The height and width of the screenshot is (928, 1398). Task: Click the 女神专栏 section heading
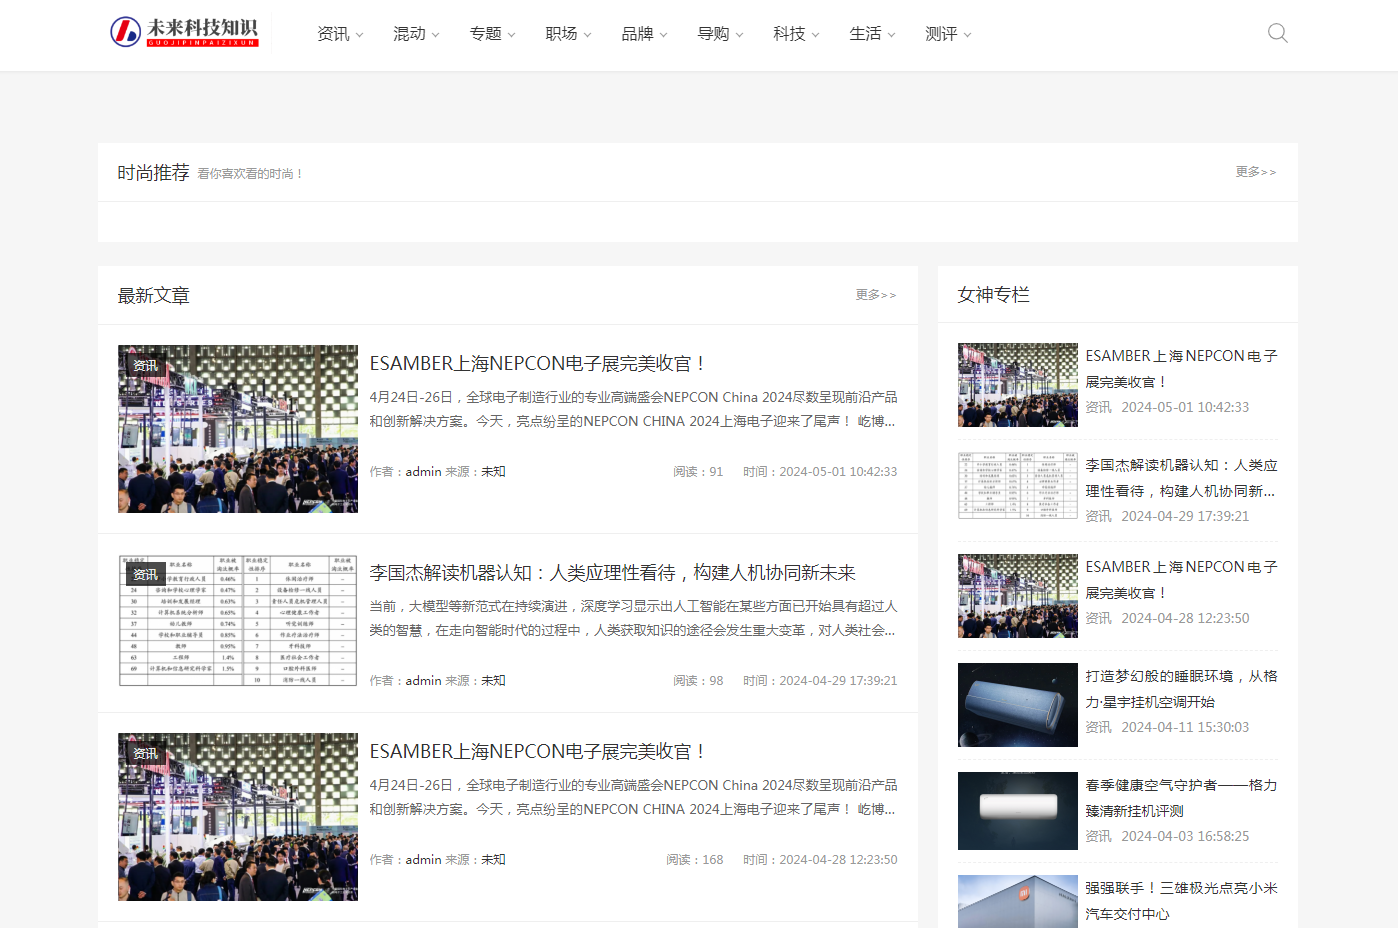click(993, 295)
